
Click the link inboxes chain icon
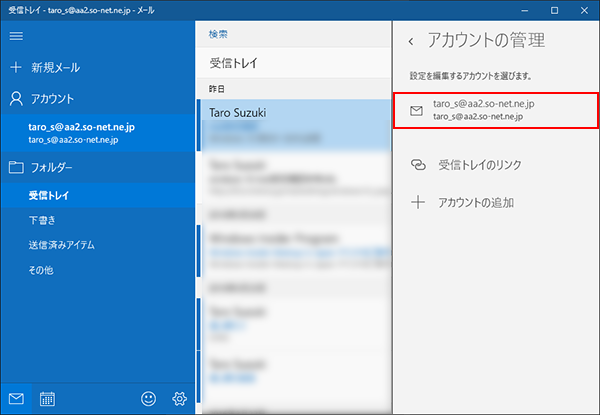[418, 165]
